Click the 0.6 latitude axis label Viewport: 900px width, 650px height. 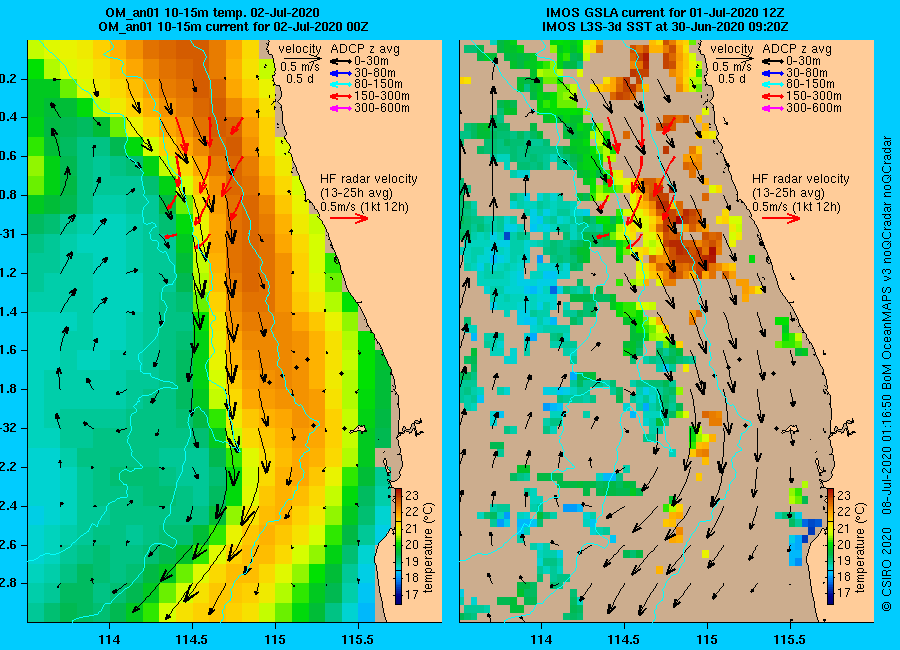pyautogui.click(x=9, y=157)
